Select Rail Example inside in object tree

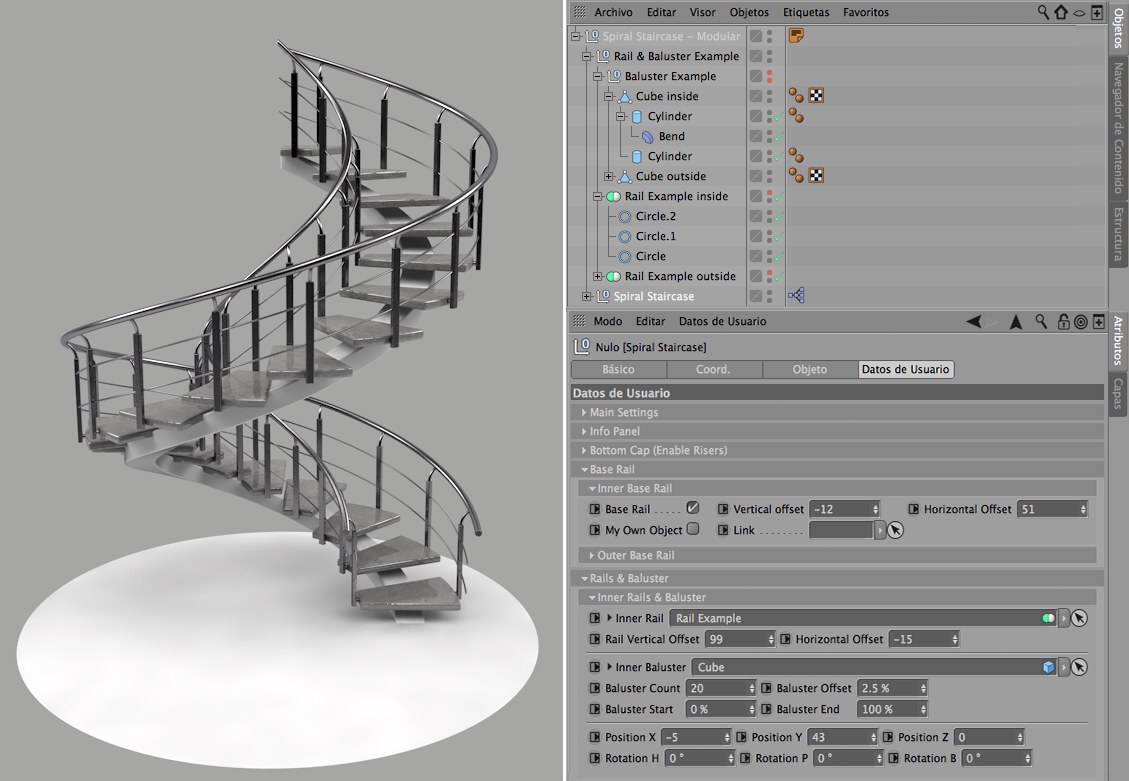pyautogui.click(x=676, y=196)
